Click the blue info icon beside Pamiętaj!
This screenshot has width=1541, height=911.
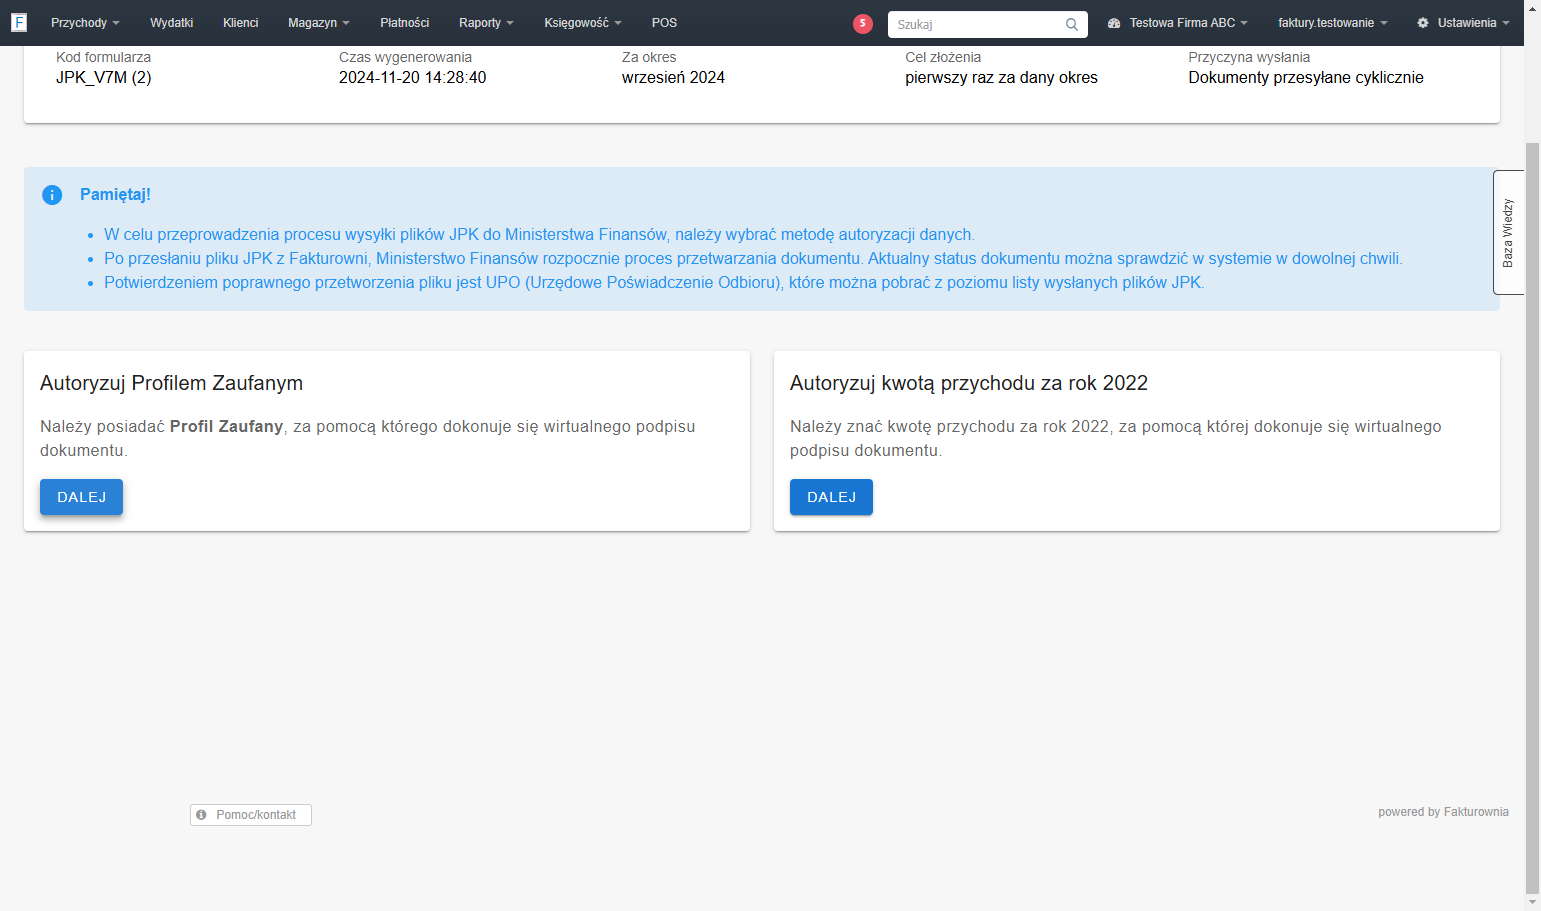(x=52, y=195)
